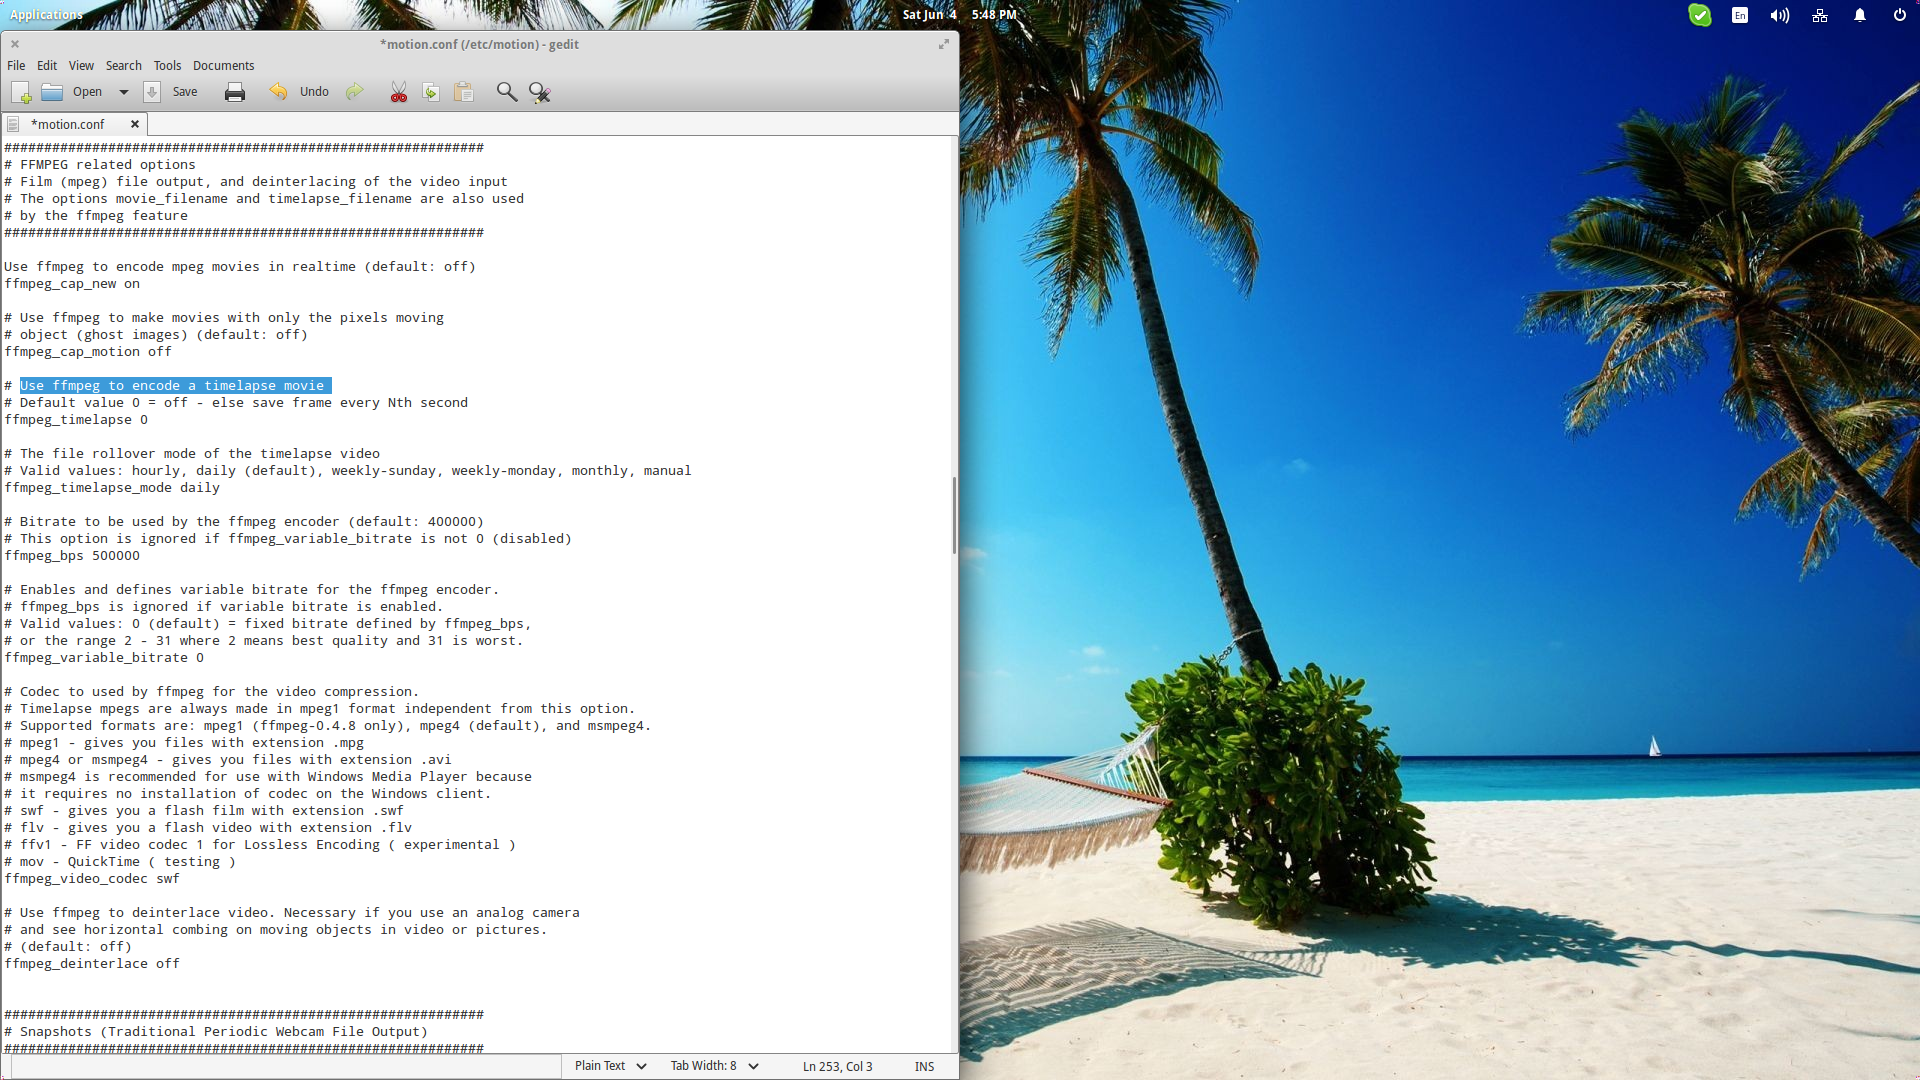
Task: Click '# ffv1 - FF video codec 1' line
Action: pyautogui.click(x=260, y=845)
